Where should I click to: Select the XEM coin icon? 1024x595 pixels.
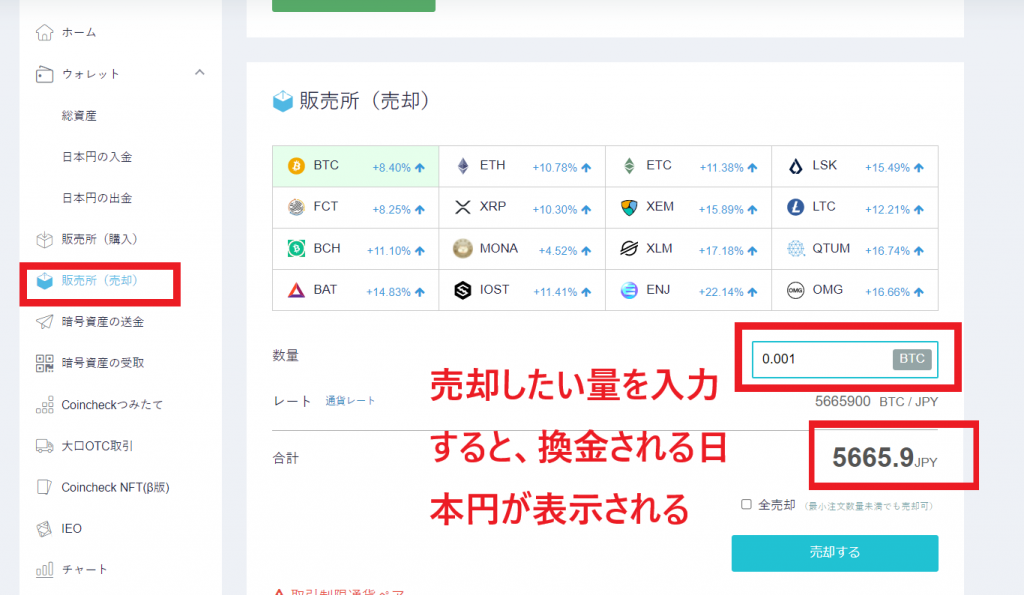(x=629, y=207)
